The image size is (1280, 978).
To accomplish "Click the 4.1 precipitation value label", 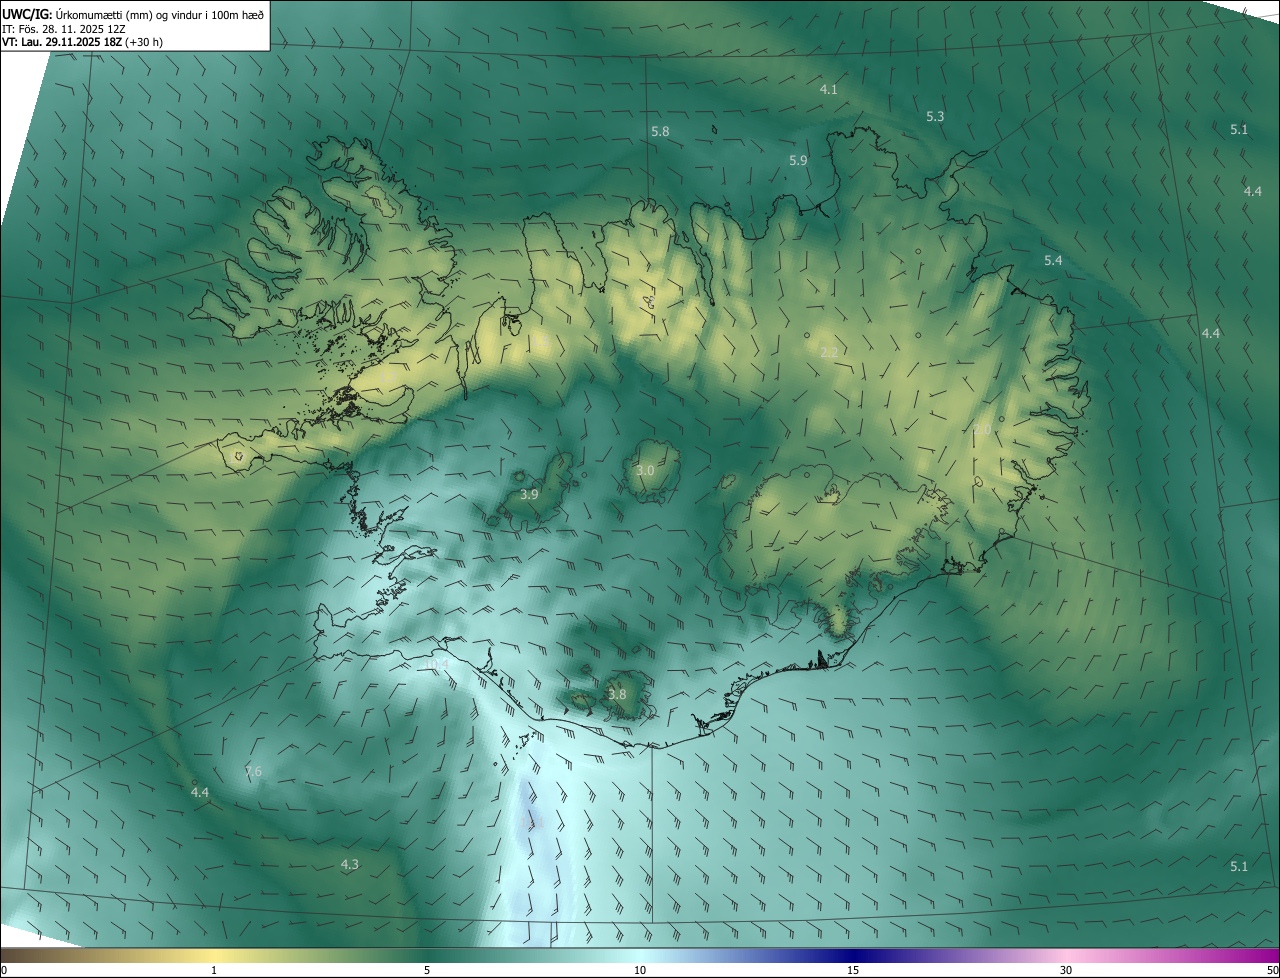I will tap(828, 90).
